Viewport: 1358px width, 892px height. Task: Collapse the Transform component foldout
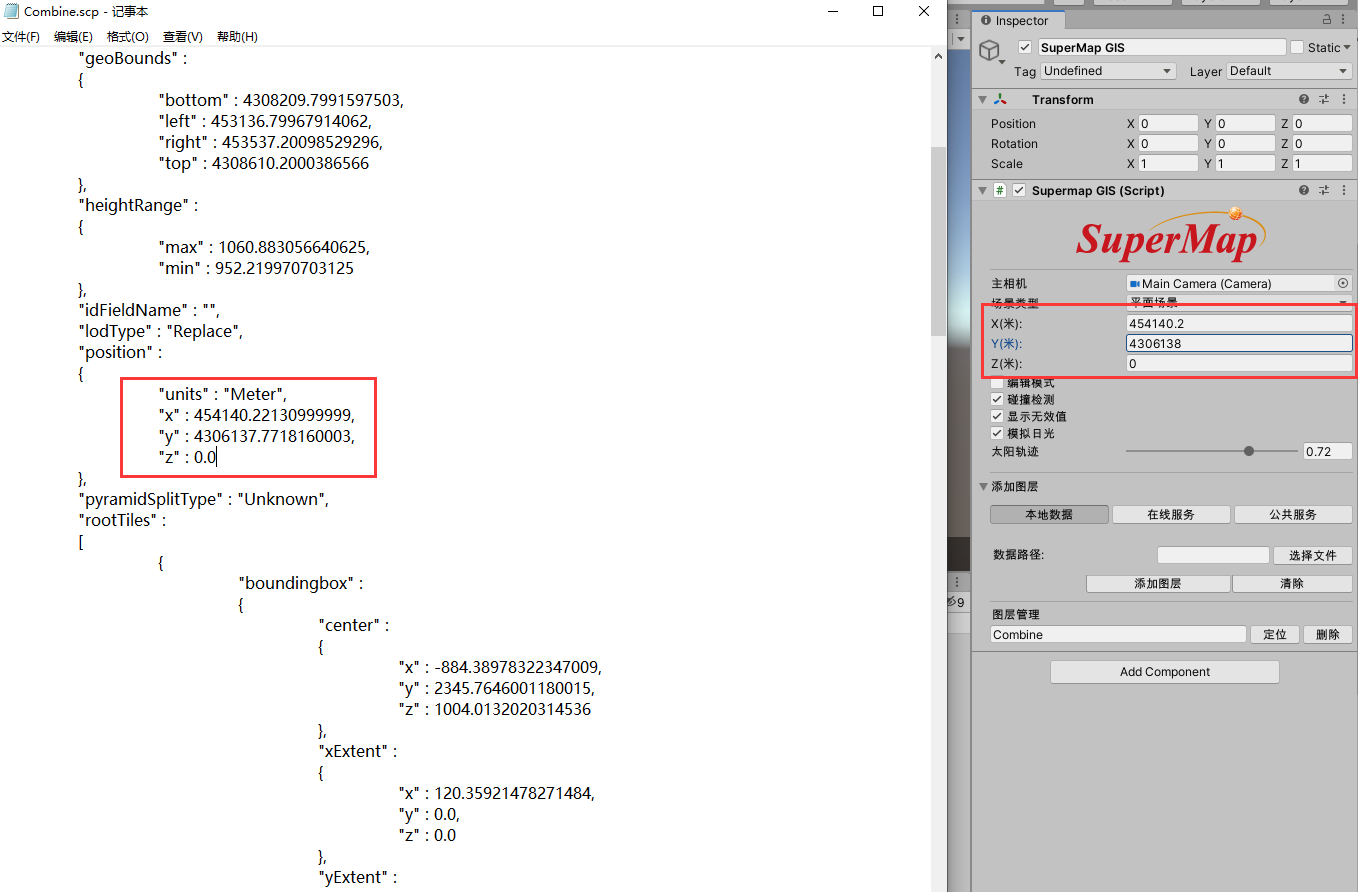click(x=982, y=100)
